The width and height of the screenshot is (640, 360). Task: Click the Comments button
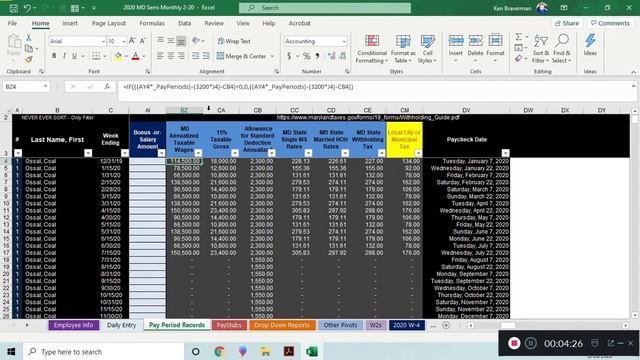610,23
